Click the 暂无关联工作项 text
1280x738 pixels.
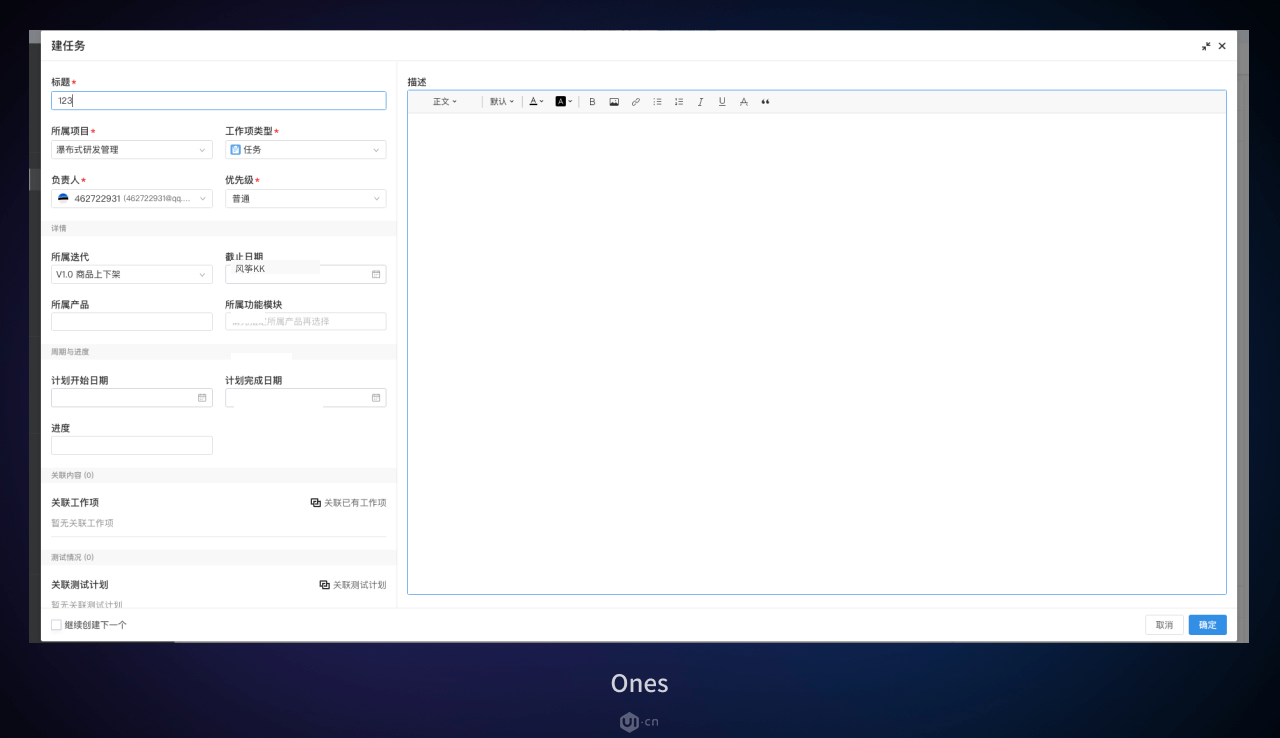tap(83, 523)
